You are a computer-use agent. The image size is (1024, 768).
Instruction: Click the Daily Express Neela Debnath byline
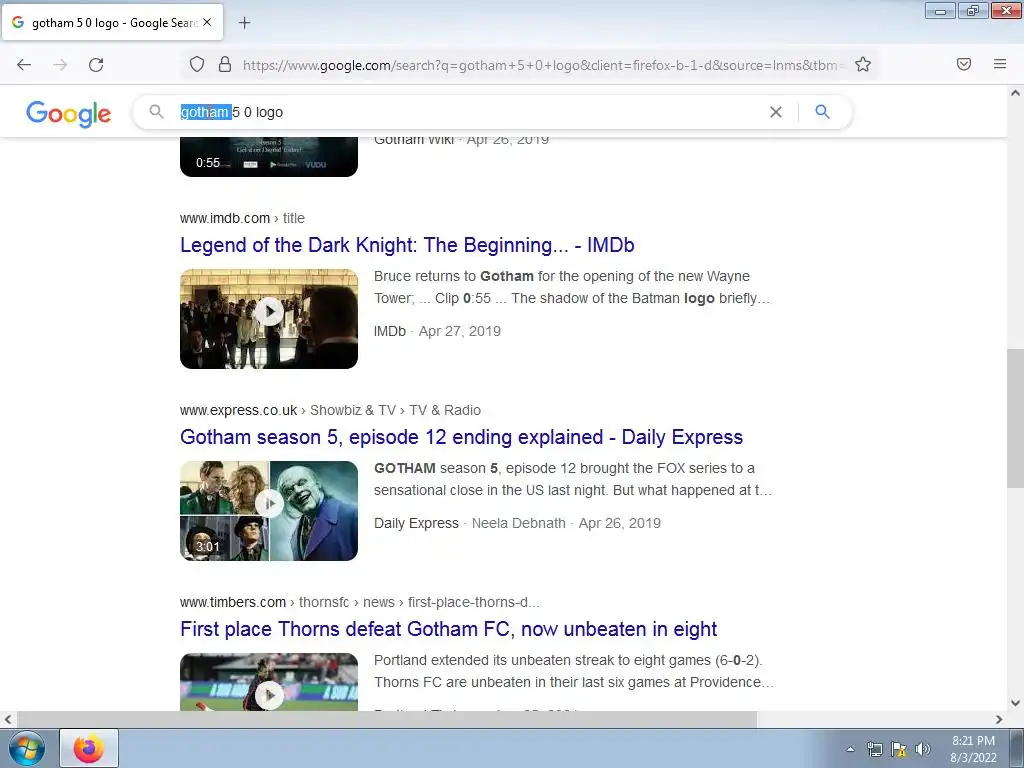(517, 523)
